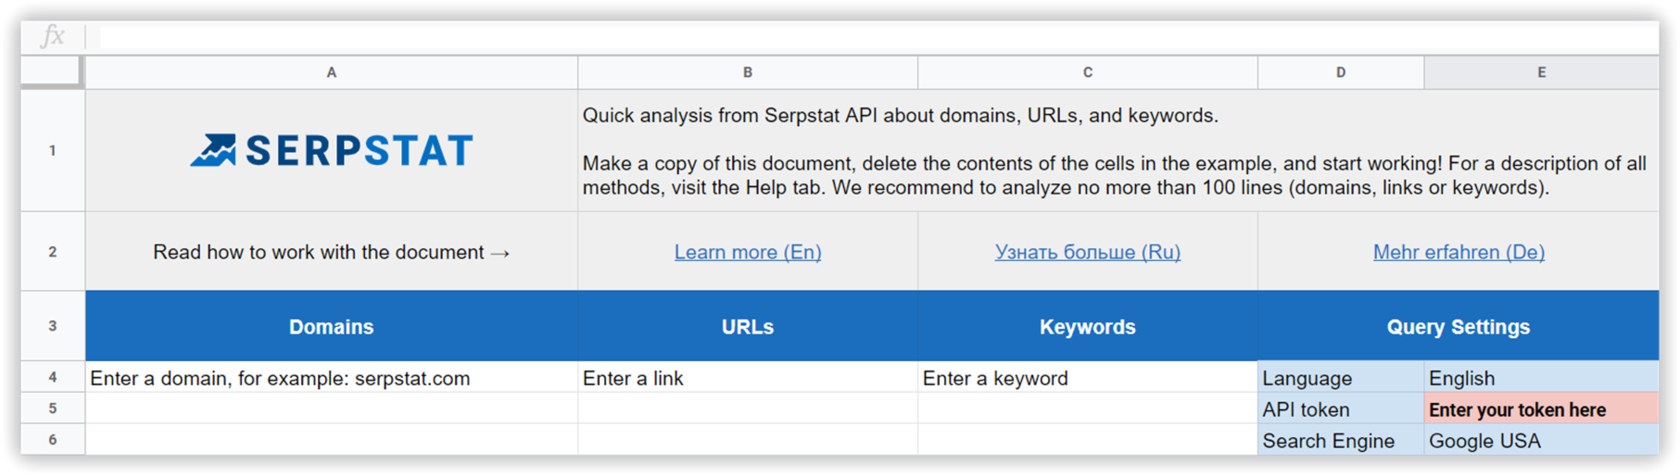Select column C header
1680x476 pixels.
click(1087, 72)
